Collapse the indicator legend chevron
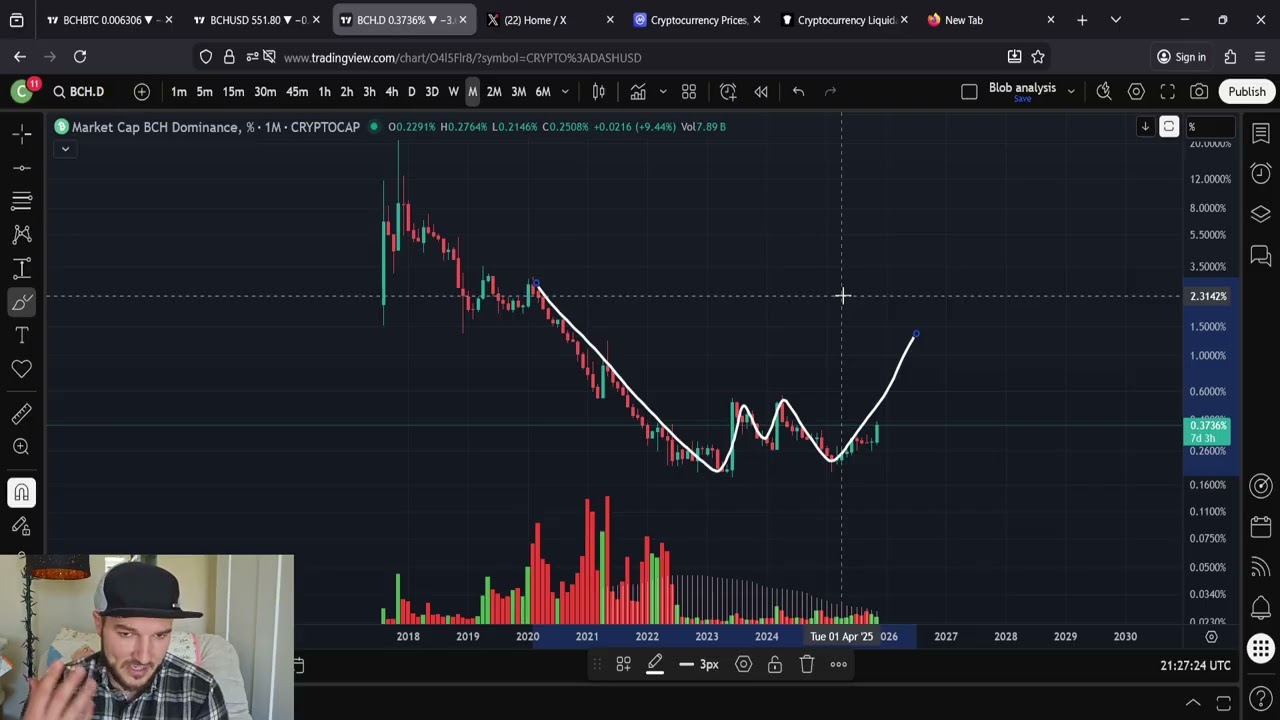The width and height of the screenshot is (1280, 720). pos(65,149)
